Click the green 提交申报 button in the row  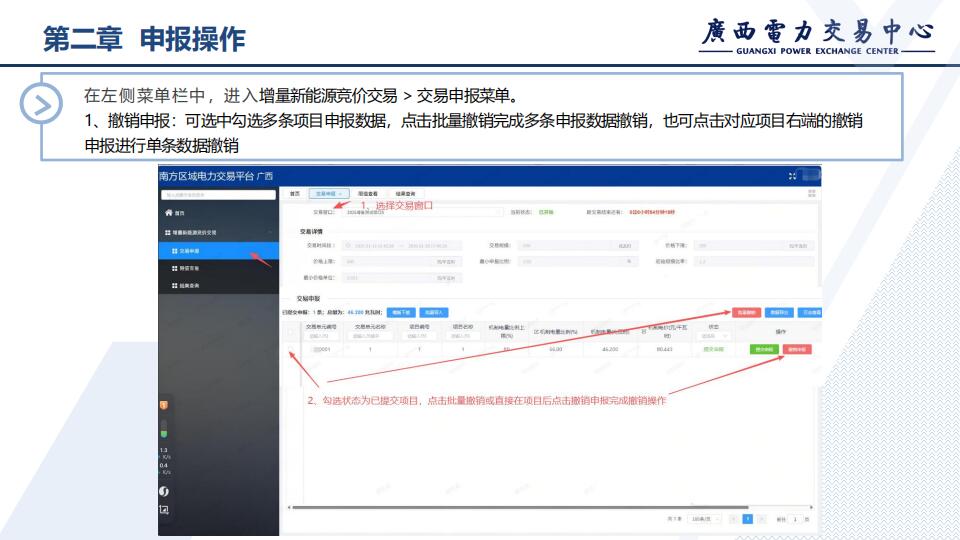[x=765, y=350]
